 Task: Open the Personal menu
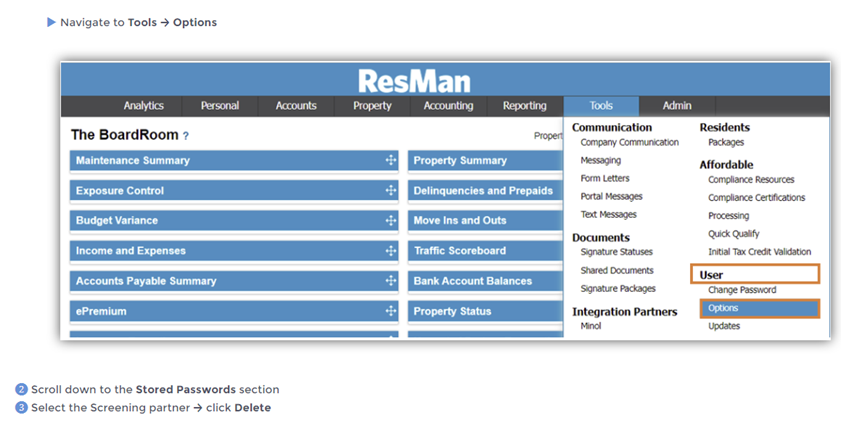(220, 106)
